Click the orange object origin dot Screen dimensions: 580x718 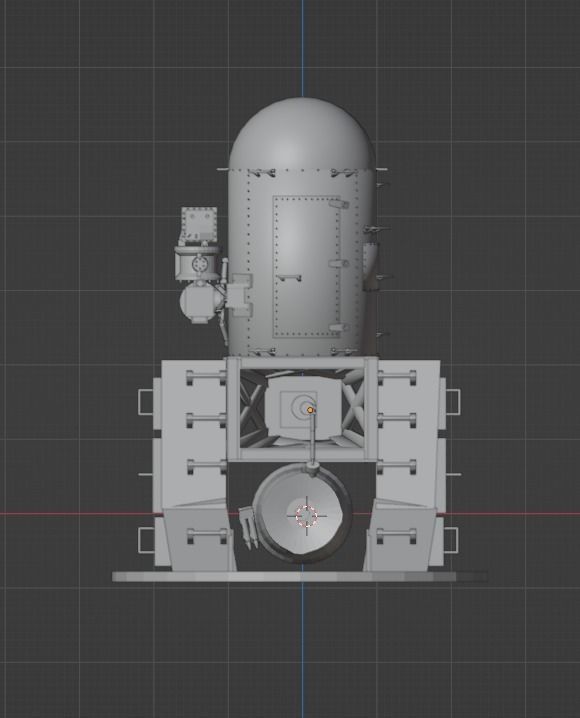tap(310, 410)
